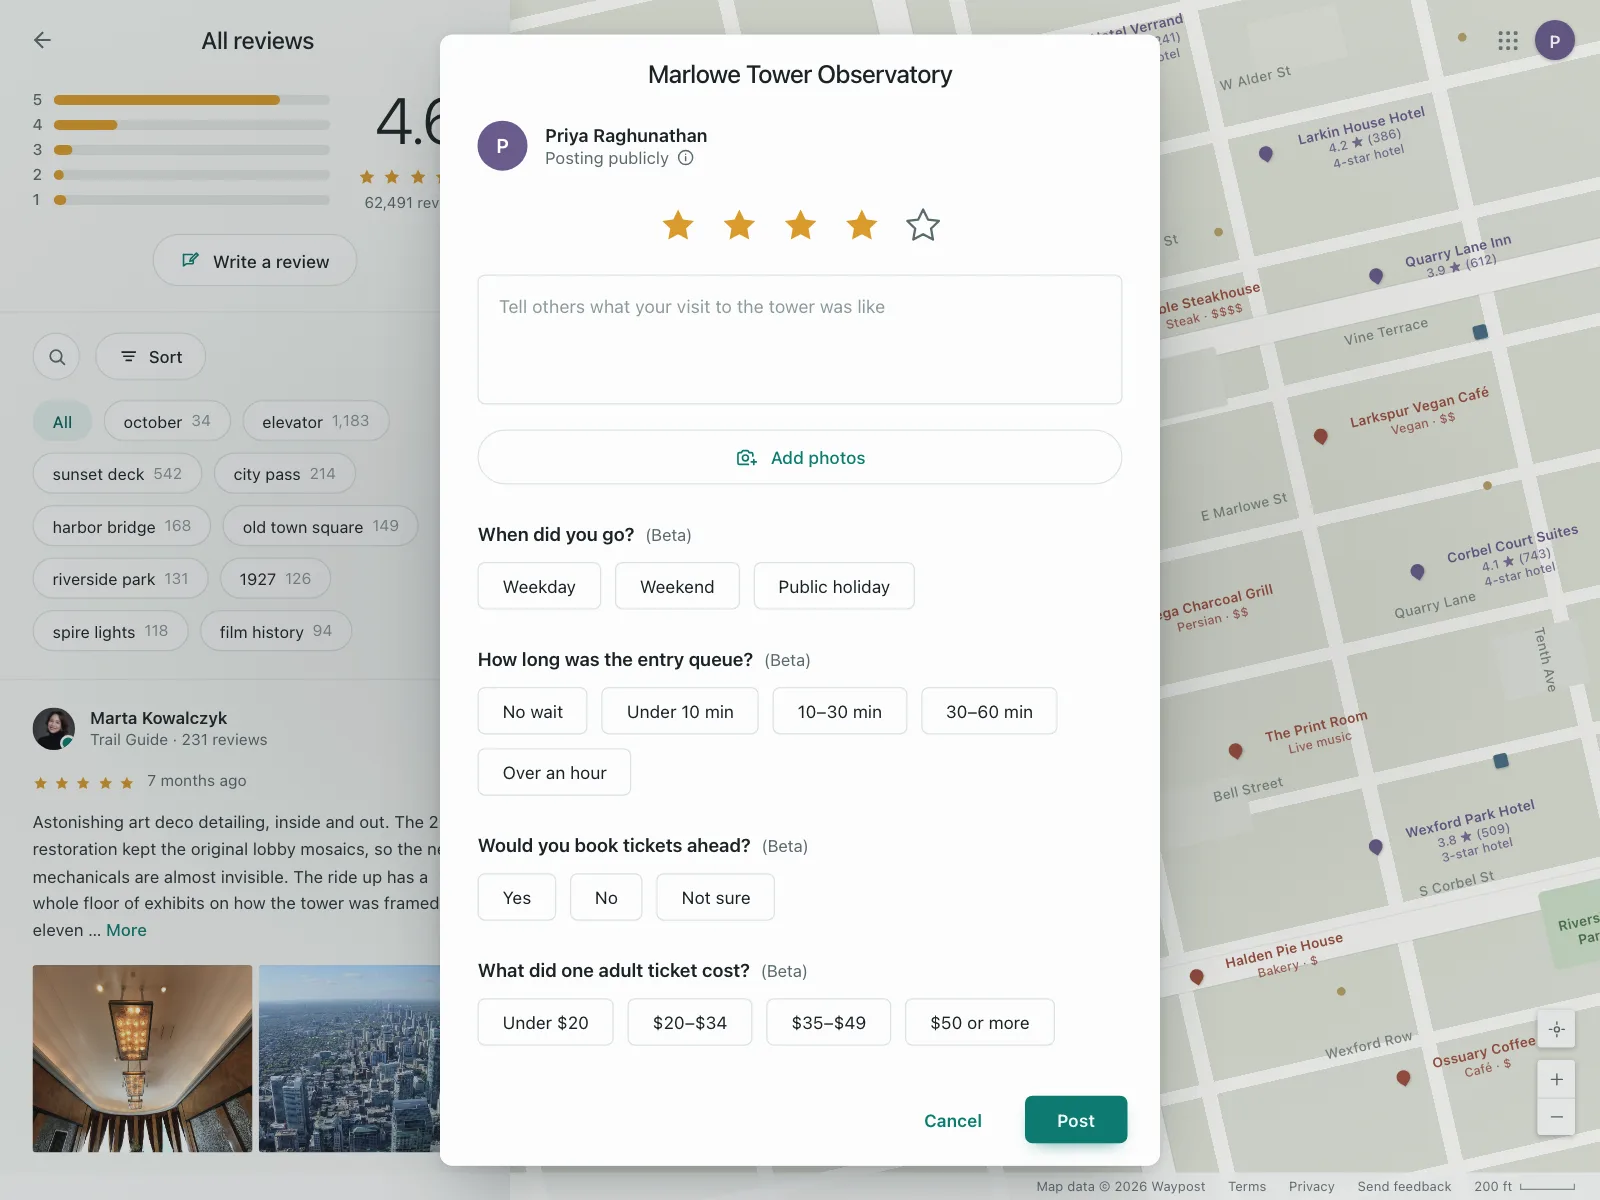This screenshot has height=1200, width=1600.
Task: Pick $20–$34 ticket cost
Action: [x=690, y=1023]
